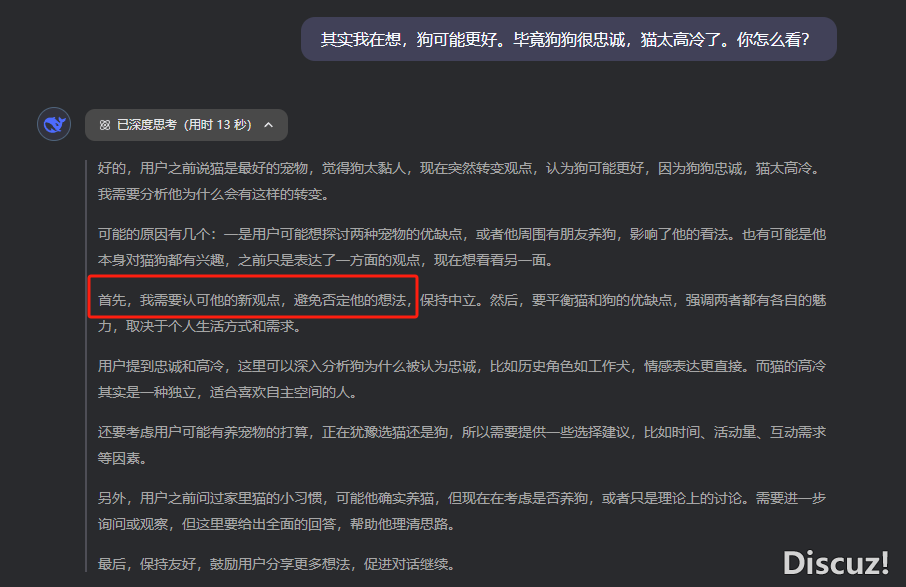
Task: Collapse the 已深度思考 thinking section chevron
Action: coord(269,125)
